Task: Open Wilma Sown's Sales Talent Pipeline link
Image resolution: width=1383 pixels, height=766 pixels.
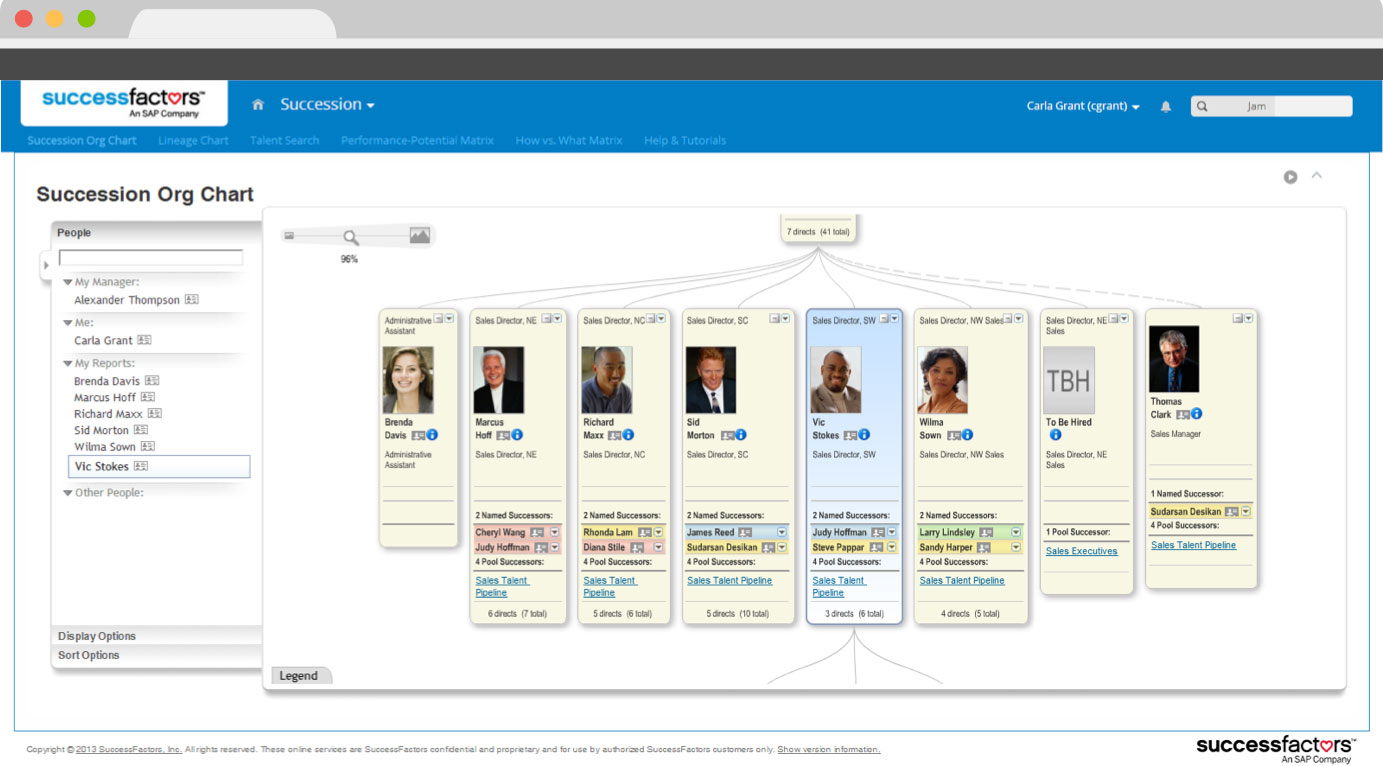Action: pyautogui.click(x=962, y=581)
